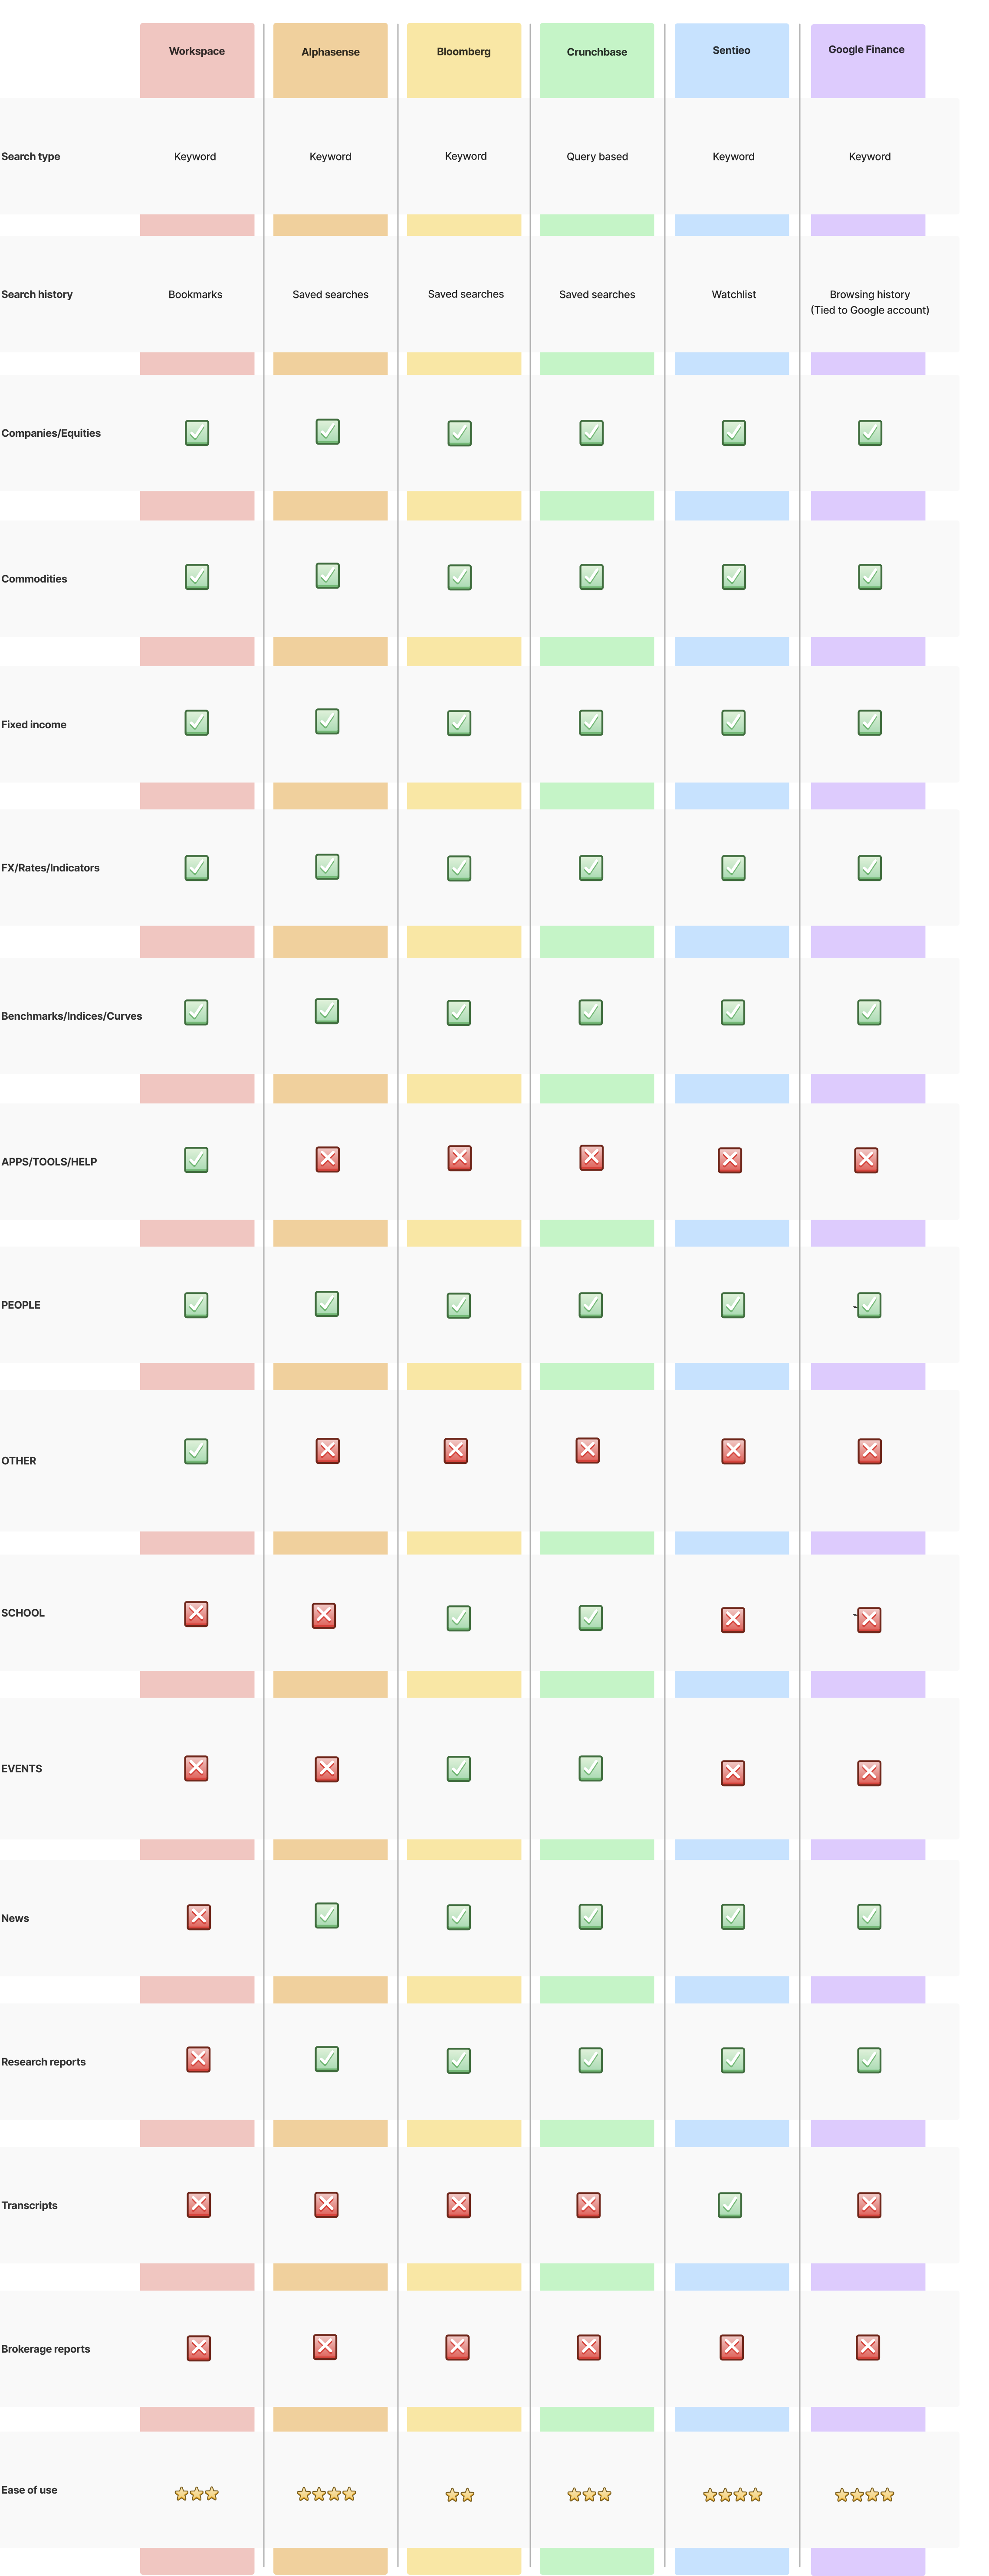
Task: Click Crunchbase's green checkmark for EVENTS
Action: click(x=591, y=1768)
